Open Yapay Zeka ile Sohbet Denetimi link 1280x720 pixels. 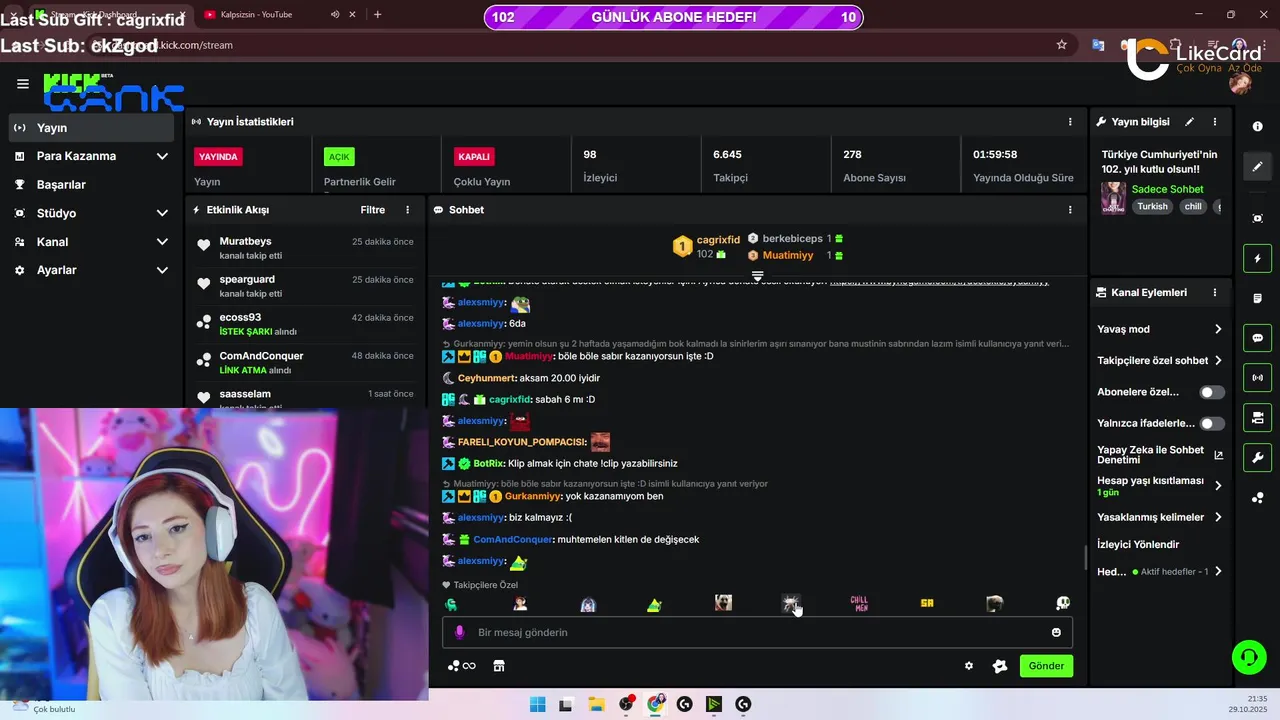[x=1160, y=455]
